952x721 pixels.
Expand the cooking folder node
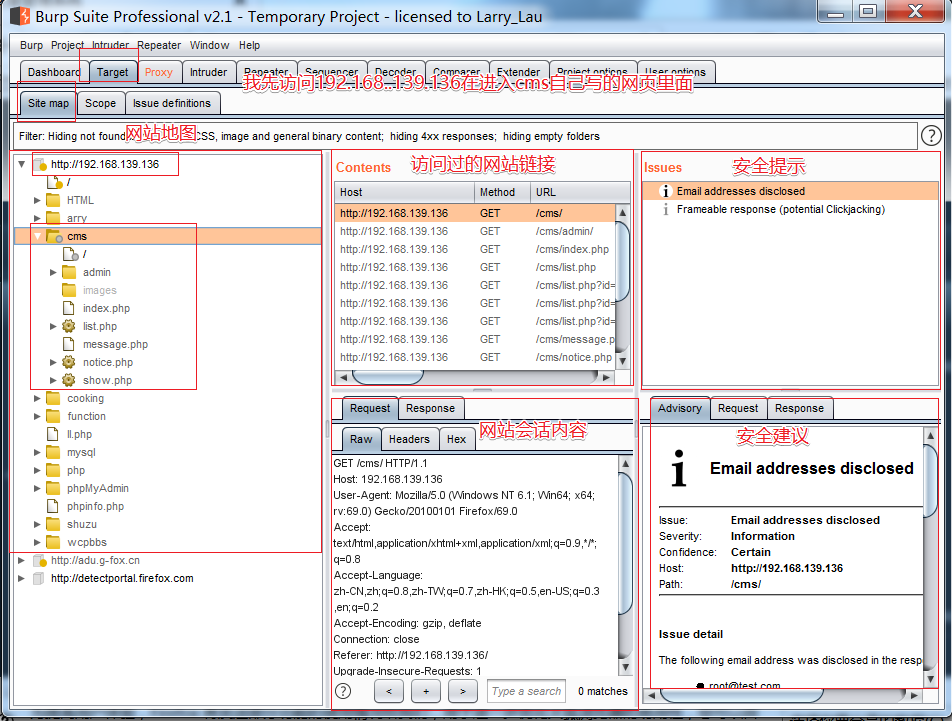(37, 398)
